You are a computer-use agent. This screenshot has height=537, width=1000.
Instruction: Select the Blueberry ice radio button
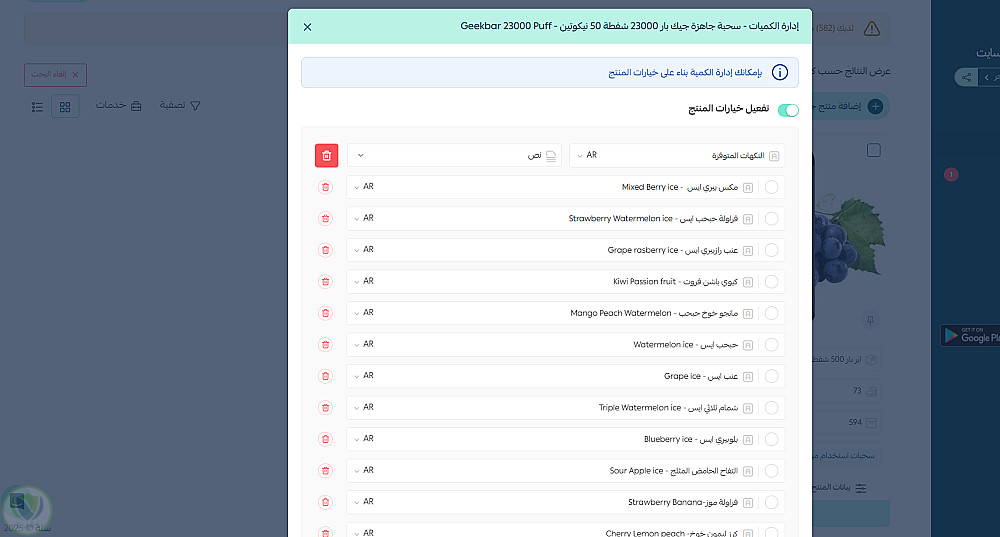(x=772, y=439)
